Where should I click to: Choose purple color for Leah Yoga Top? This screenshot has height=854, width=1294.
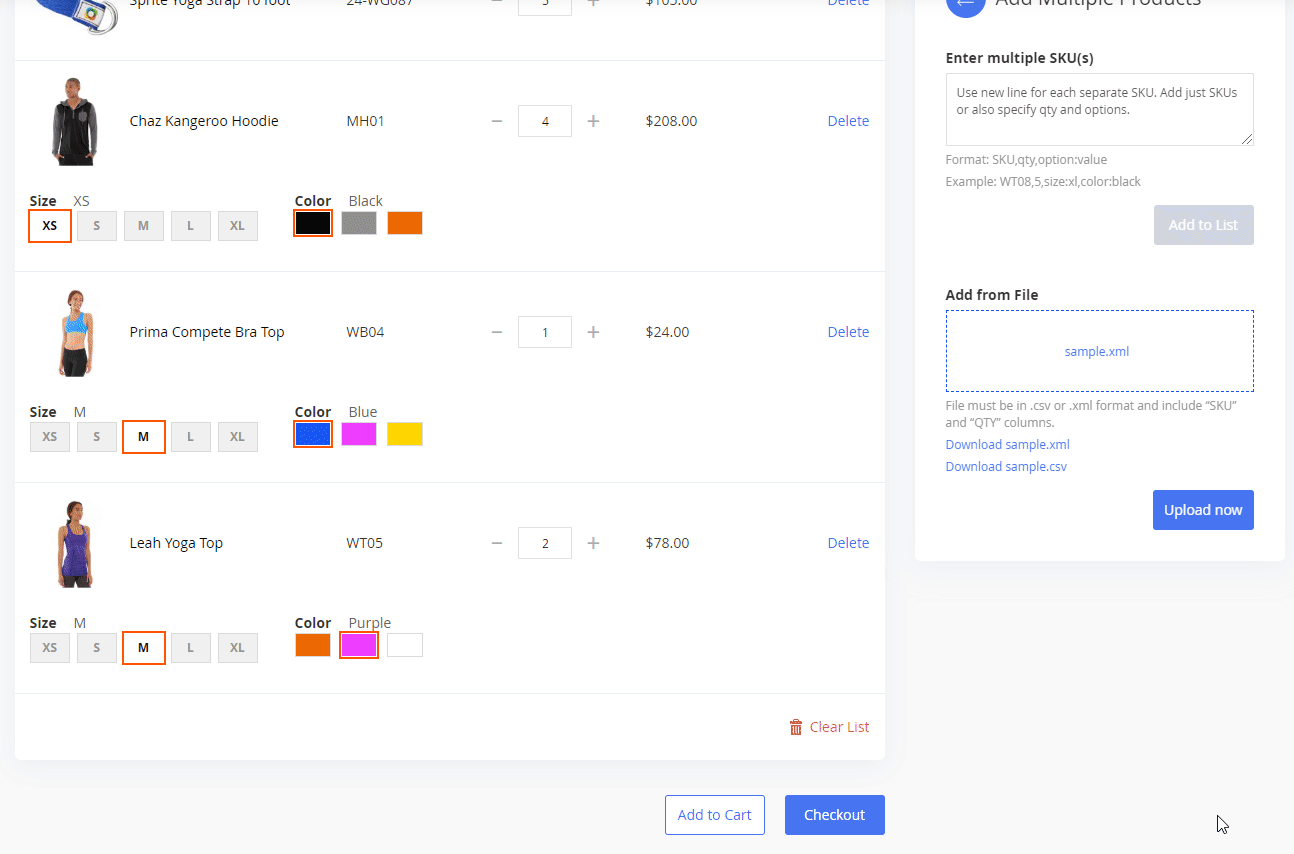(359, 645)
